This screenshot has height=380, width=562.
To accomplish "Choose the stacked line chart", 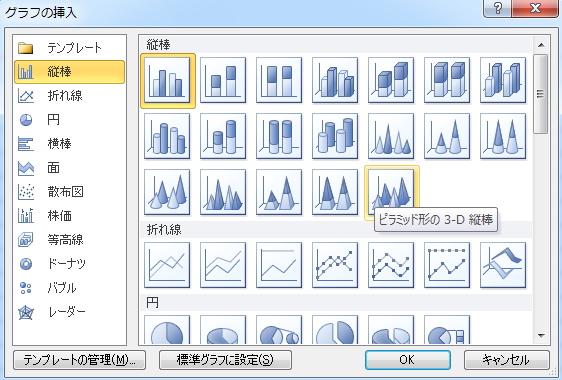I will pos(223,265).
